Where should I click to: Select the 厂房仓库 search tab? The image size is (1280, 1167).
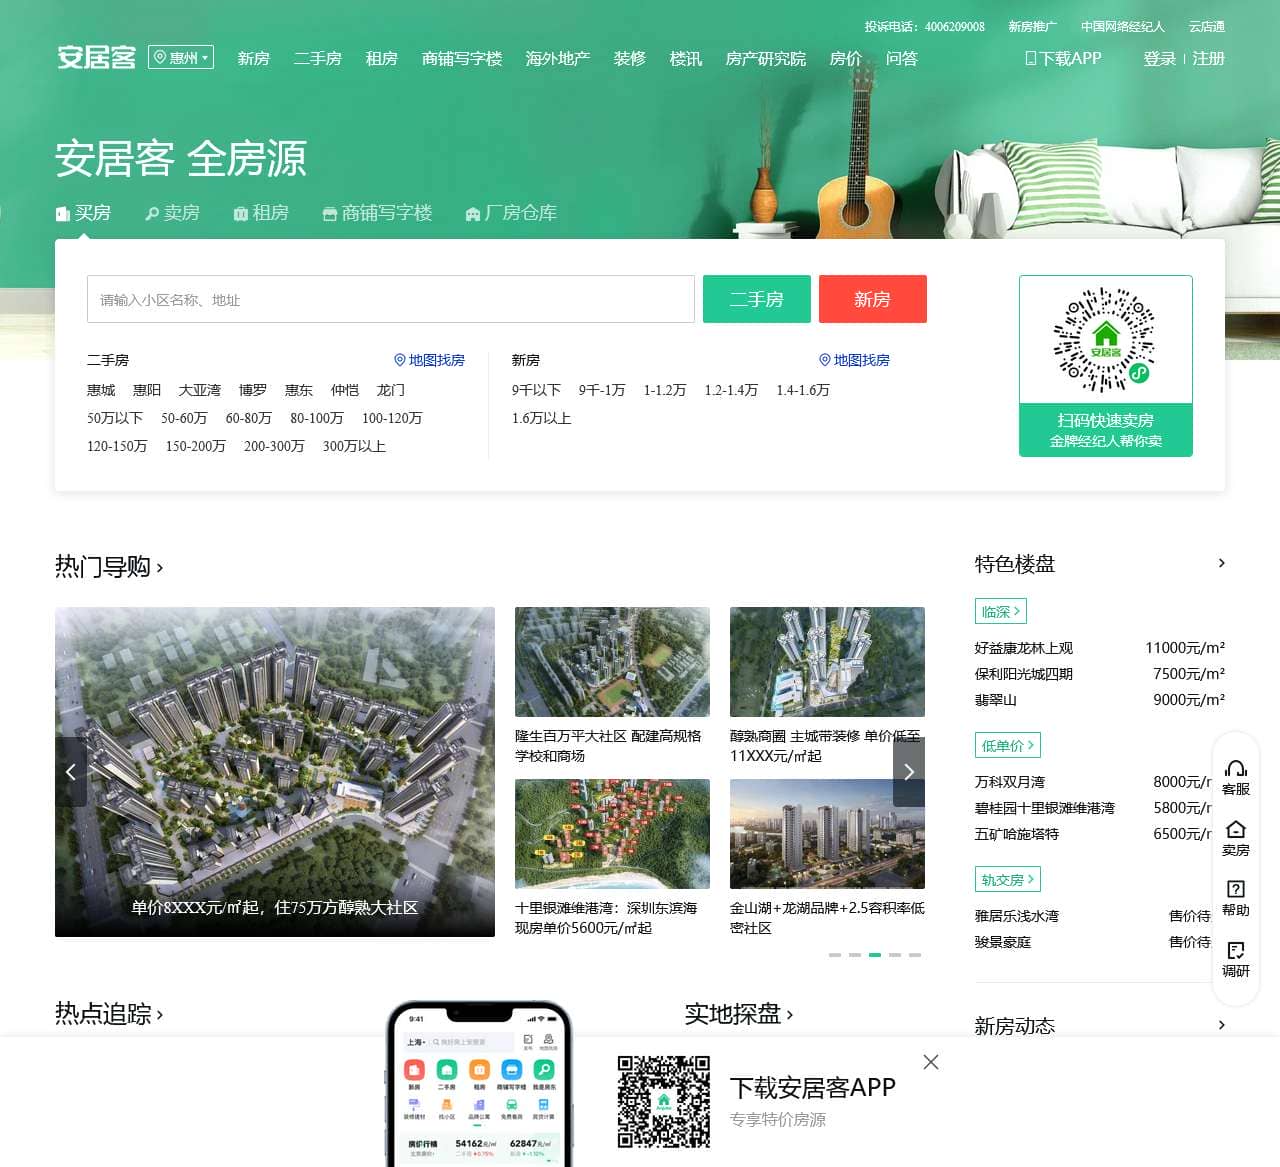click(511, 213)
